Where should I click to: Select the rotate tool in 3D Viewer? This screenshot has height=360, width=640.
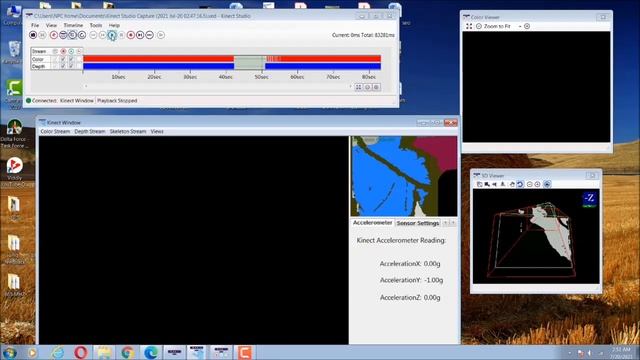coord(520,184)
